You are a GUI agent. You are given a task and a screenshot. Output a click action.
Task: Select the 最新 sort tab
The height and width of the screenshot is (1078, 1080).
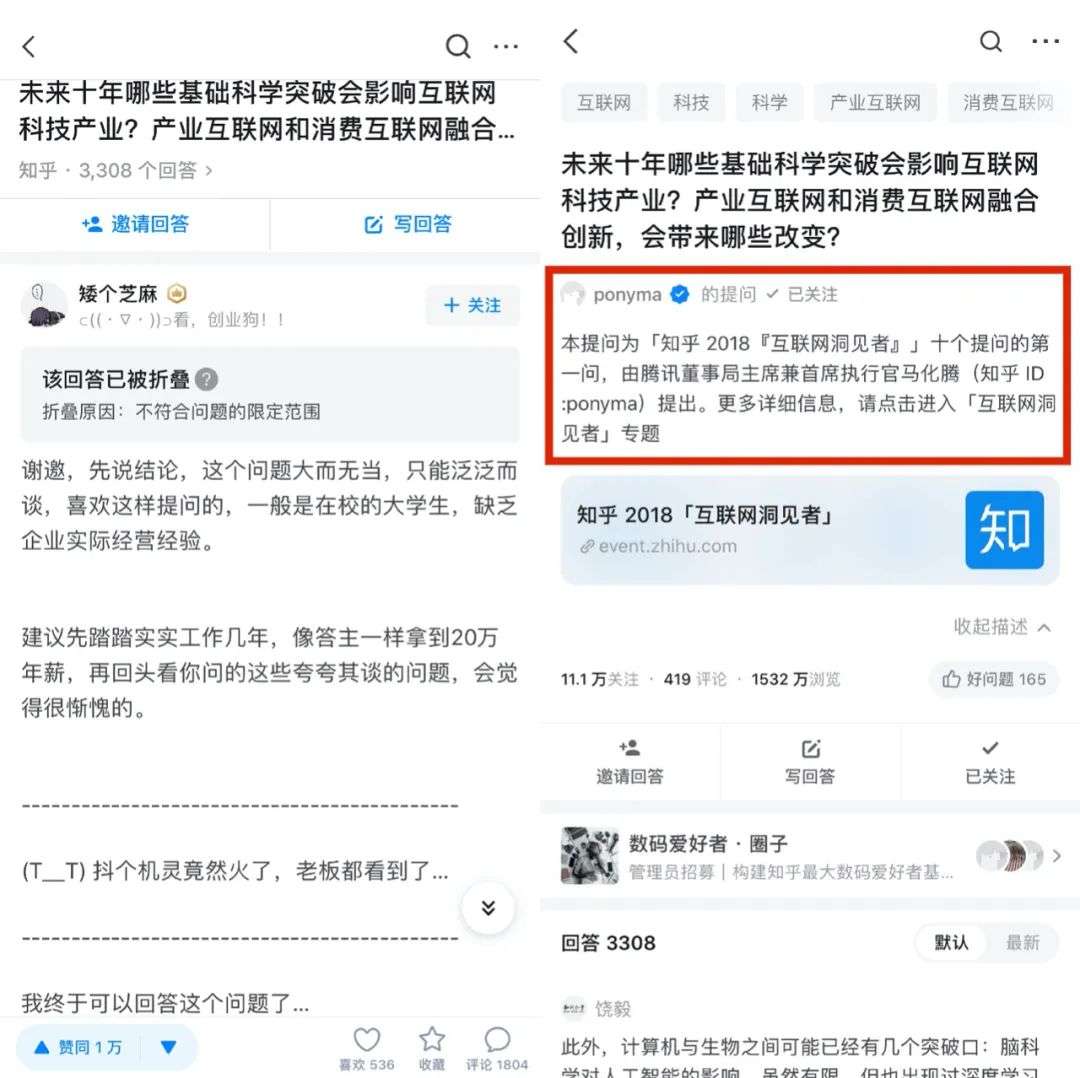click(x=1022, y=942)
